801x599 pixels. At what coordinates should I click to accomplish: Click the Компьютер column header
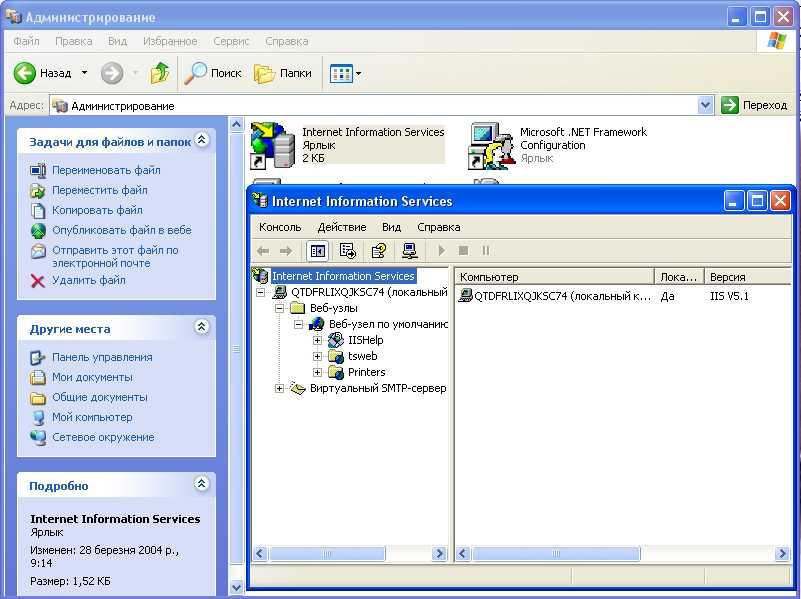click(x=555, y=277)
